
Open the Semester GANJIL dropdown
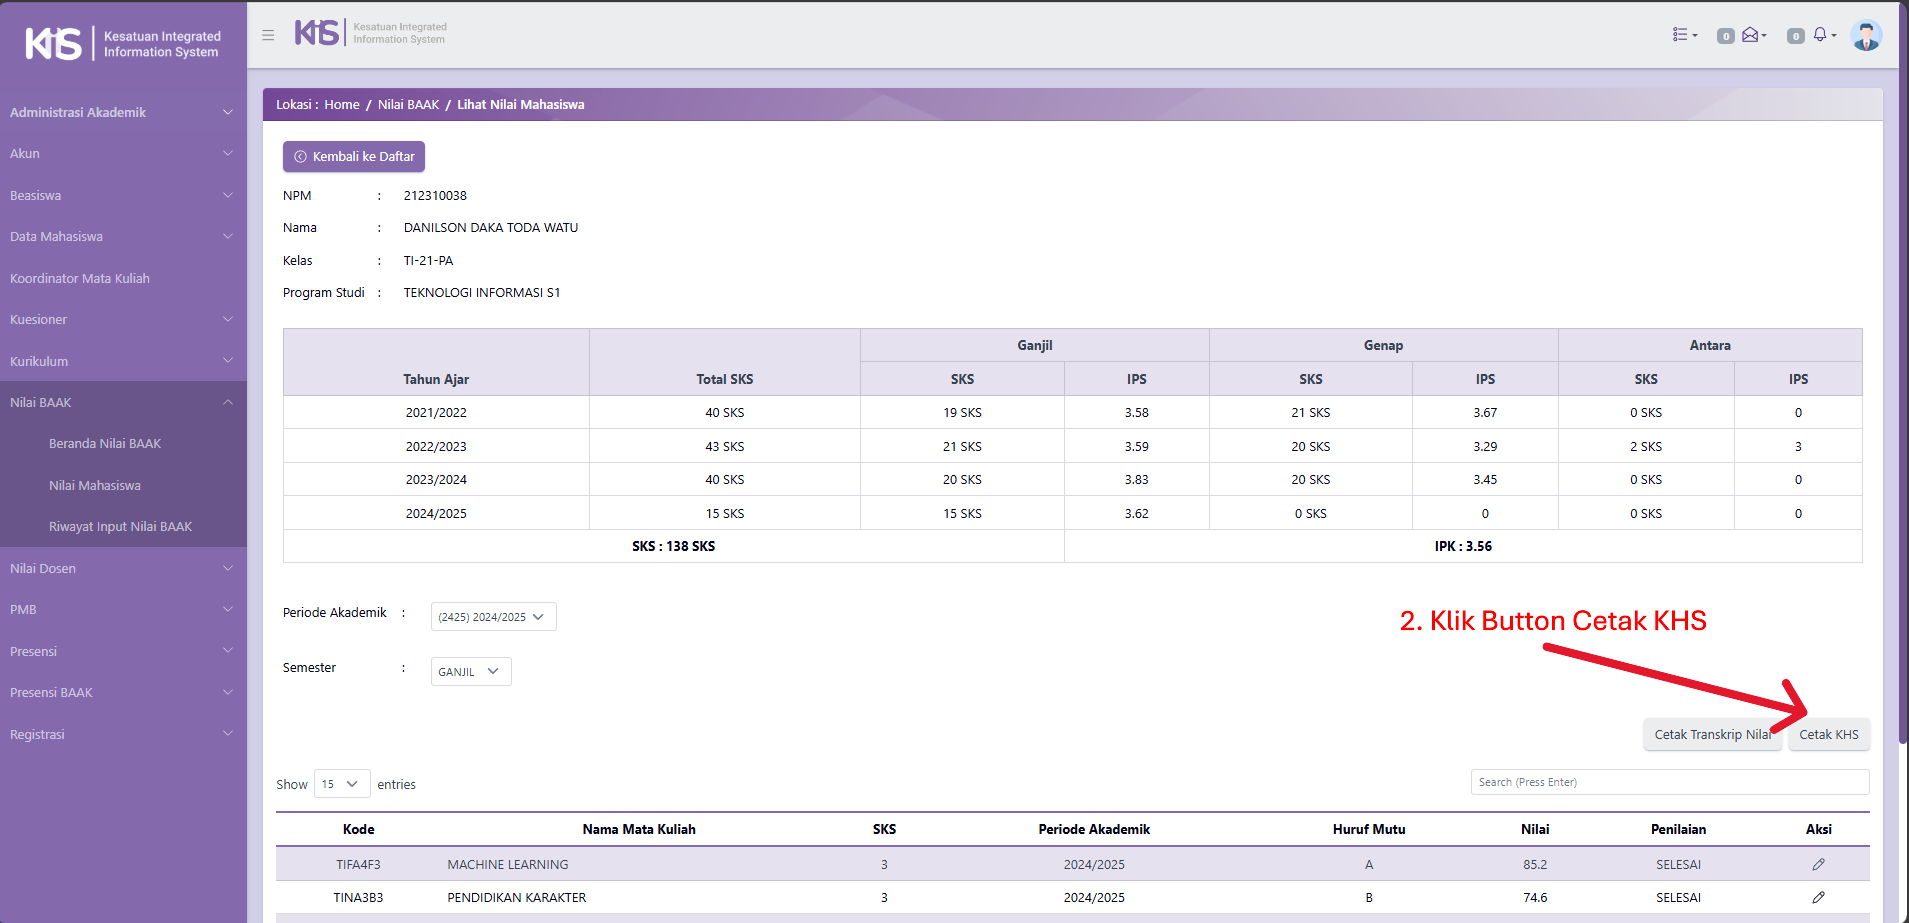470,672
